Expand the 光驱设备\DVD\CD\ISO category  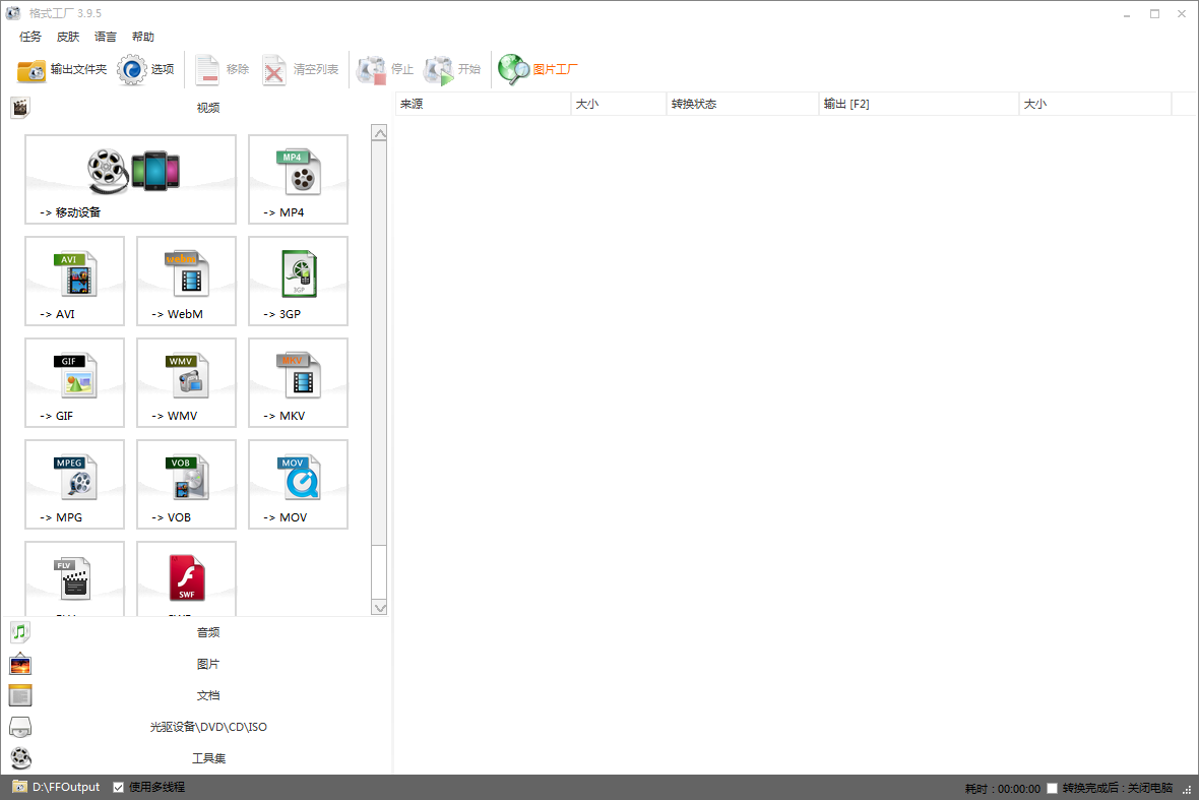point(197,727)
